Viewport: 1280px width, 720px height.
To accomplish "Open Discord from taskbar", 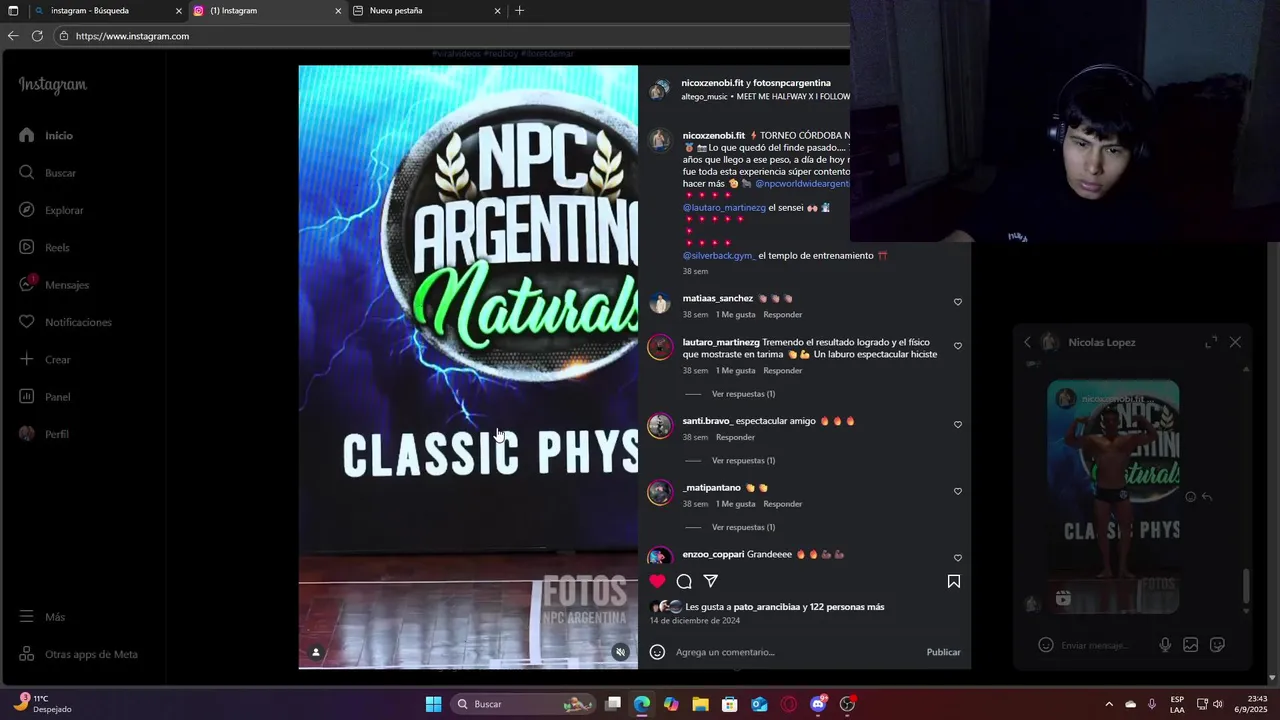I will point(818,704).
